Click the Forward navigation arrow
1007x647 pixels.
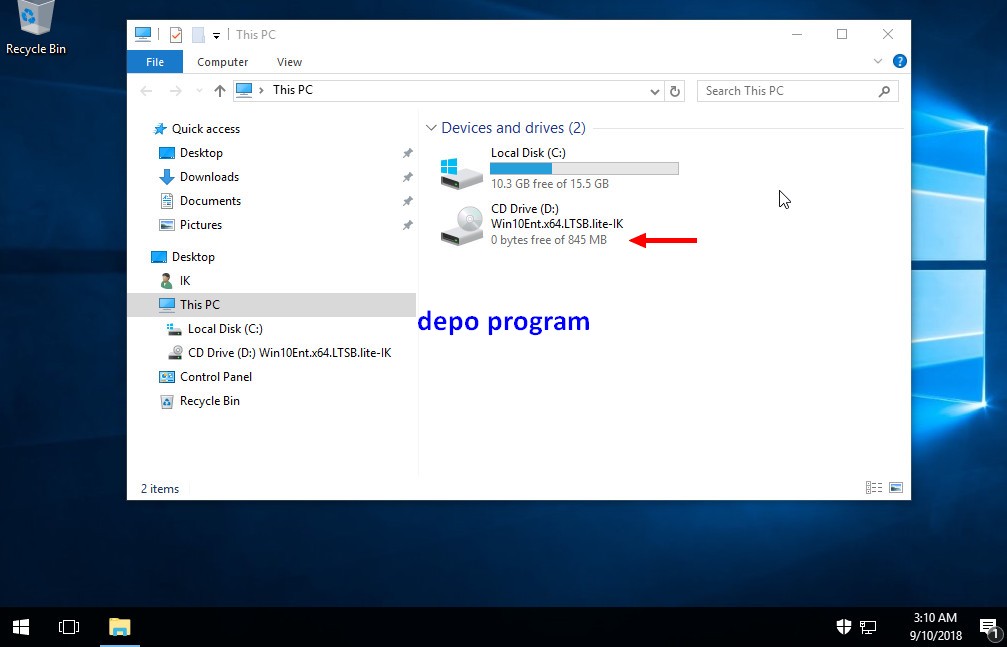pyautogui.click(x=175, y=91)
